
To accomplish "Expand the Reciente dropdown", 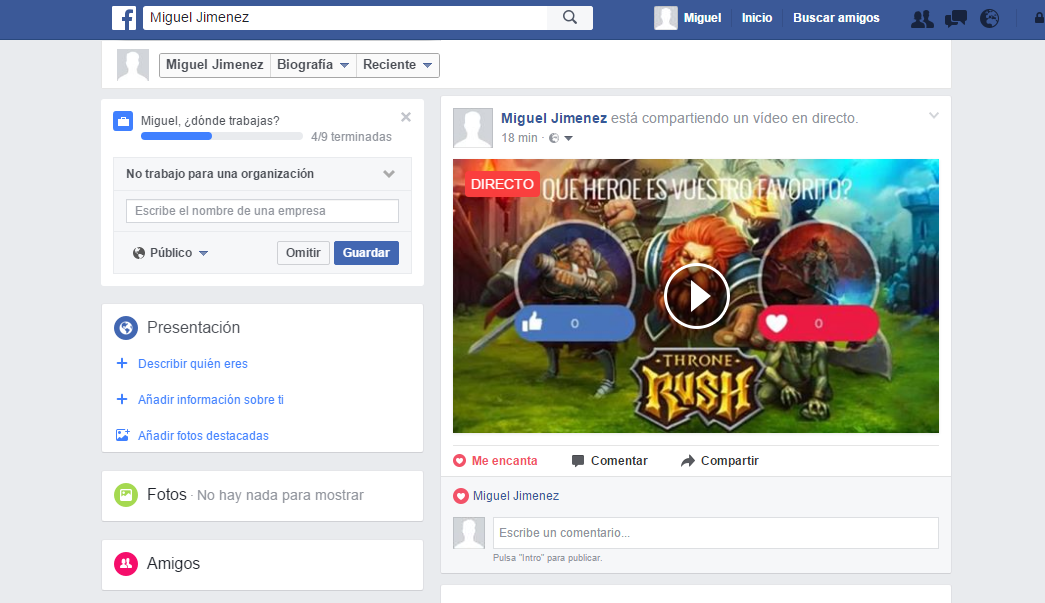I will point(398,65).
